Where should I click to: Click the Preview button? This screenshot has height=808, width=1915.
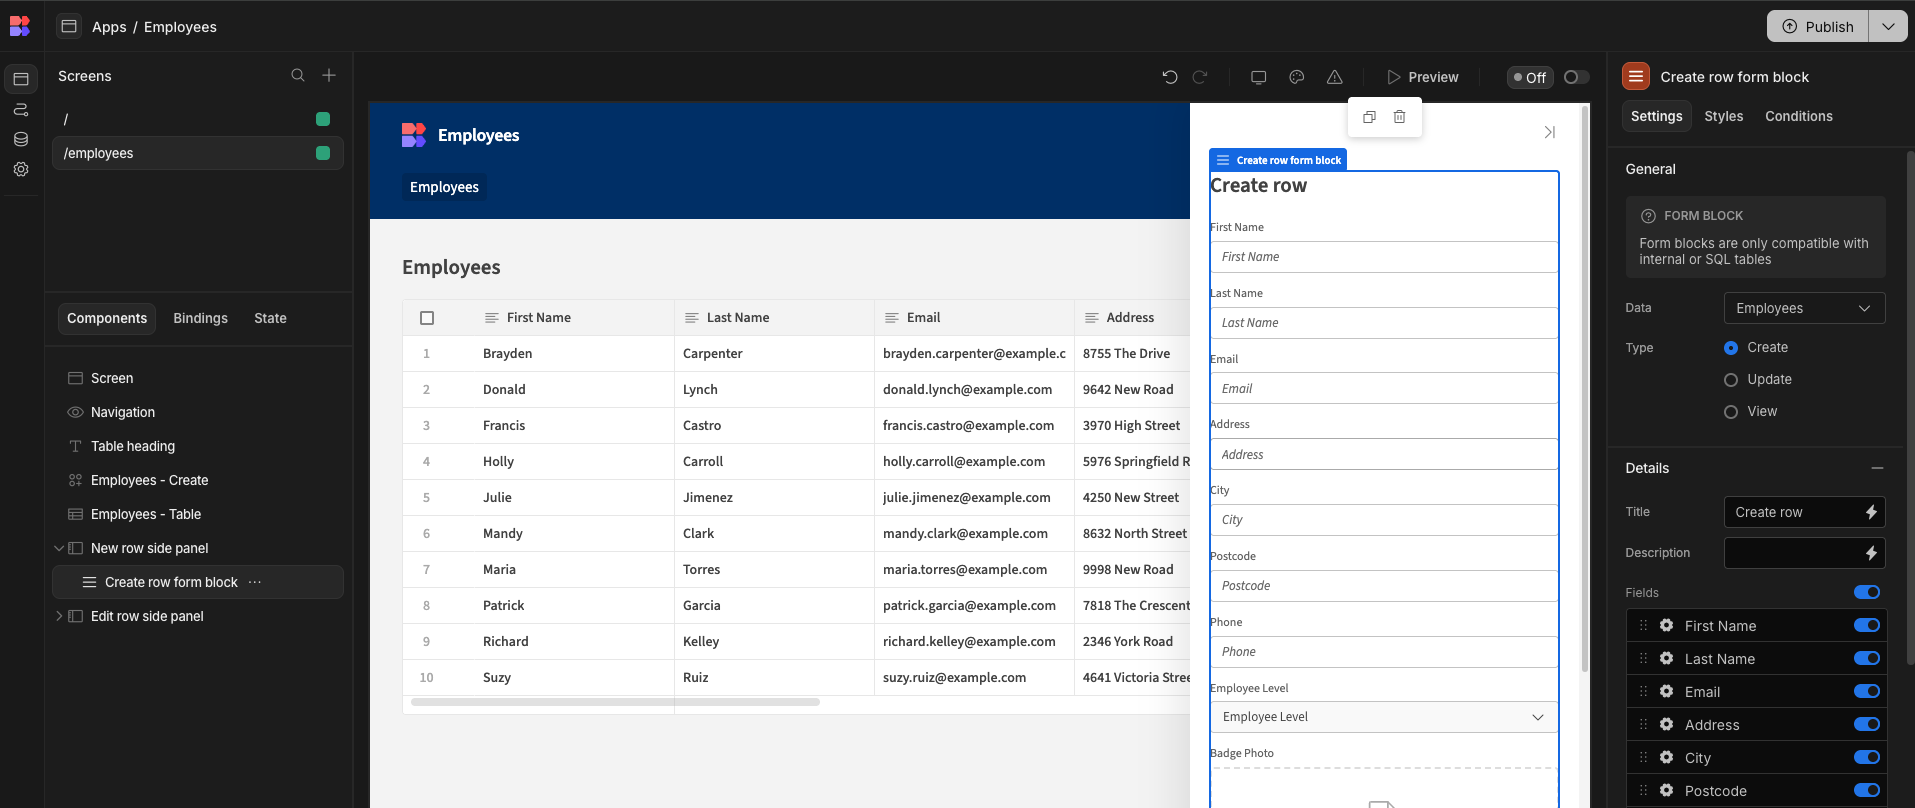1422,77
